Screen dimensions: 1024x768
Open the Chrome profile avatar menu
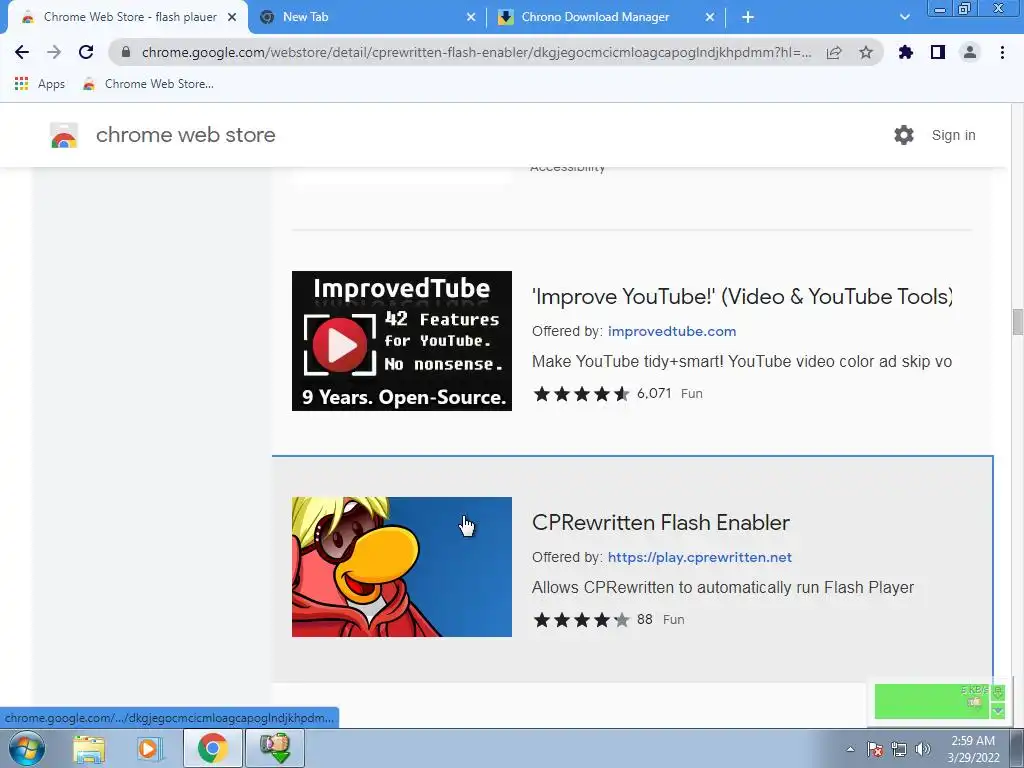coord(970,52)
